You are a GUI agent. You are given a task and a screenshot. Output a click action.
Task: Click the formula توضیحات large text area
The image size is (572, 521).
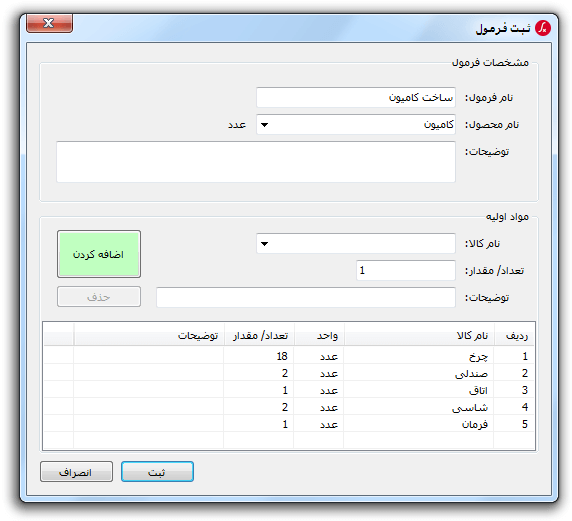pos(256,162)
